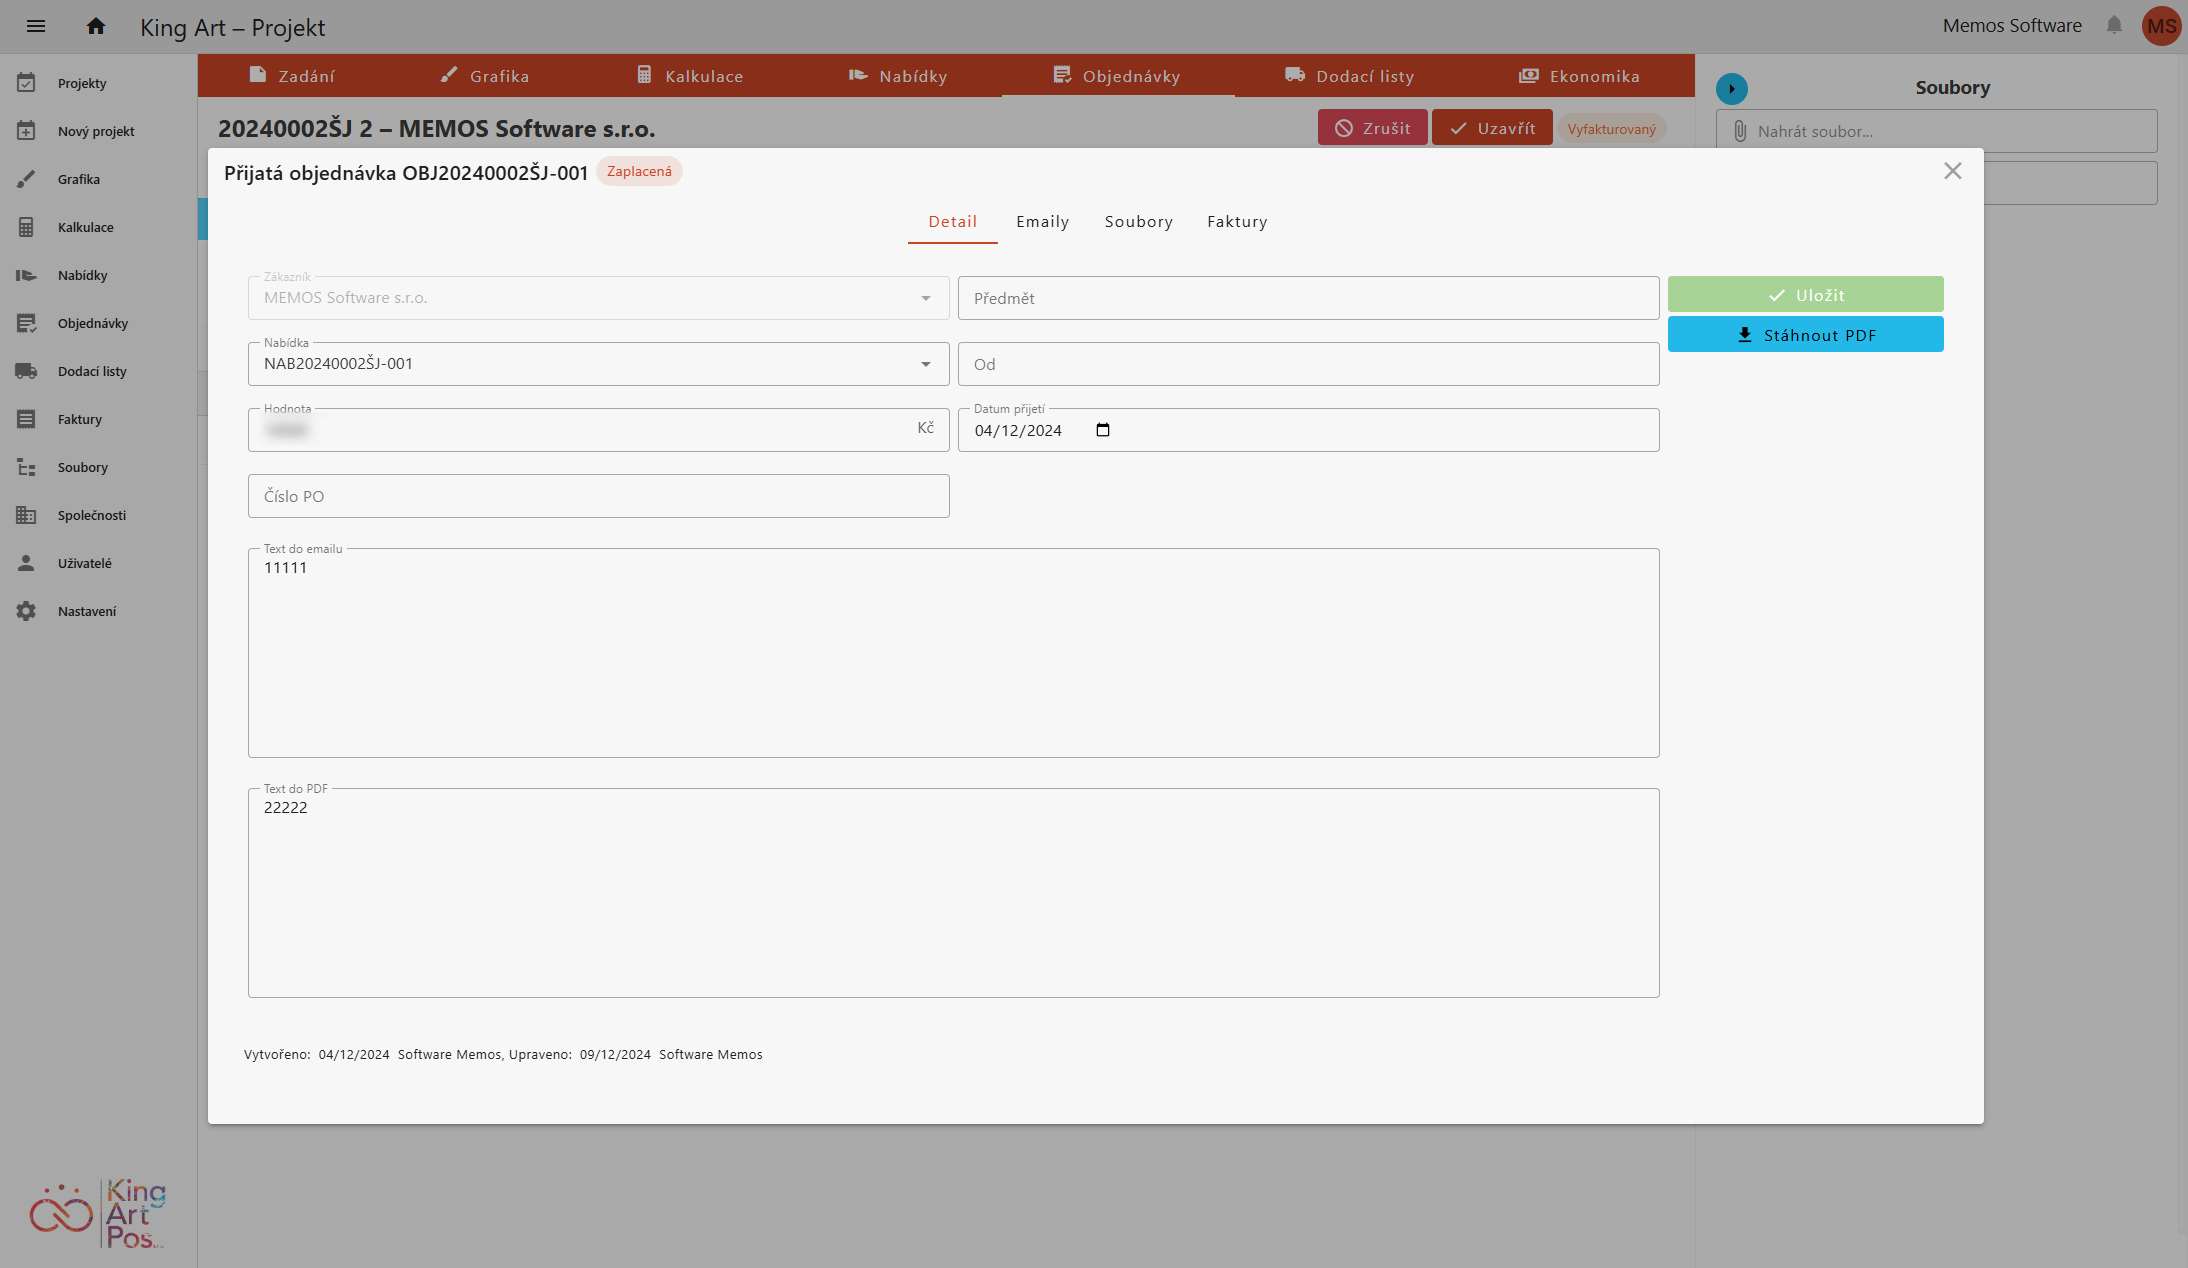The image size is (2188, 1268).
Task: Click the Stáhnout PDF button
Action: 1805,335
